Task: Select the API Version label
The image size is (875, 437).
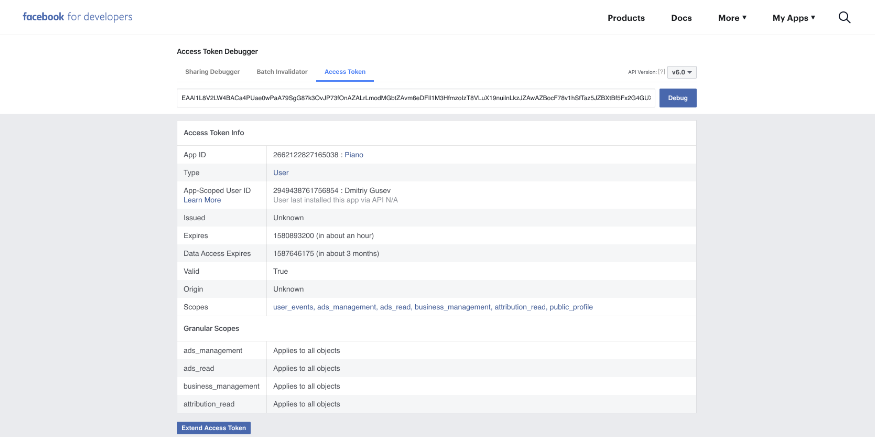Action: (642, 72)
